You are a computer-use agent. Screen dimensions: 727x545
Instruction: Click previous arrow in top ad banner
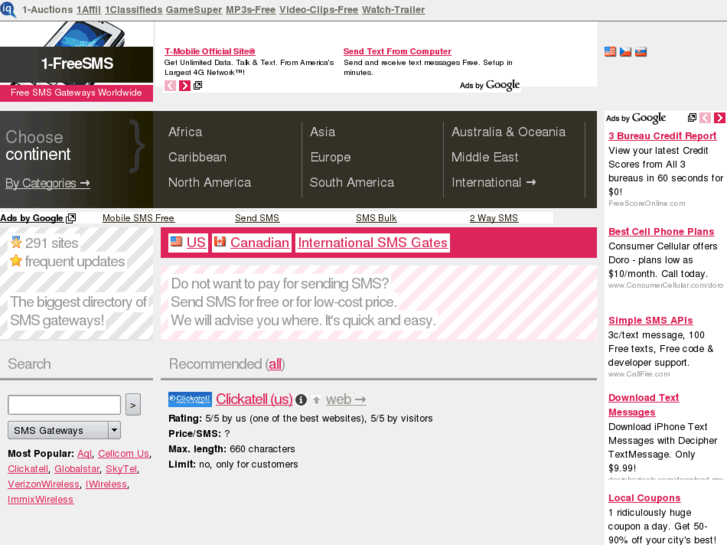pos(170,85)
